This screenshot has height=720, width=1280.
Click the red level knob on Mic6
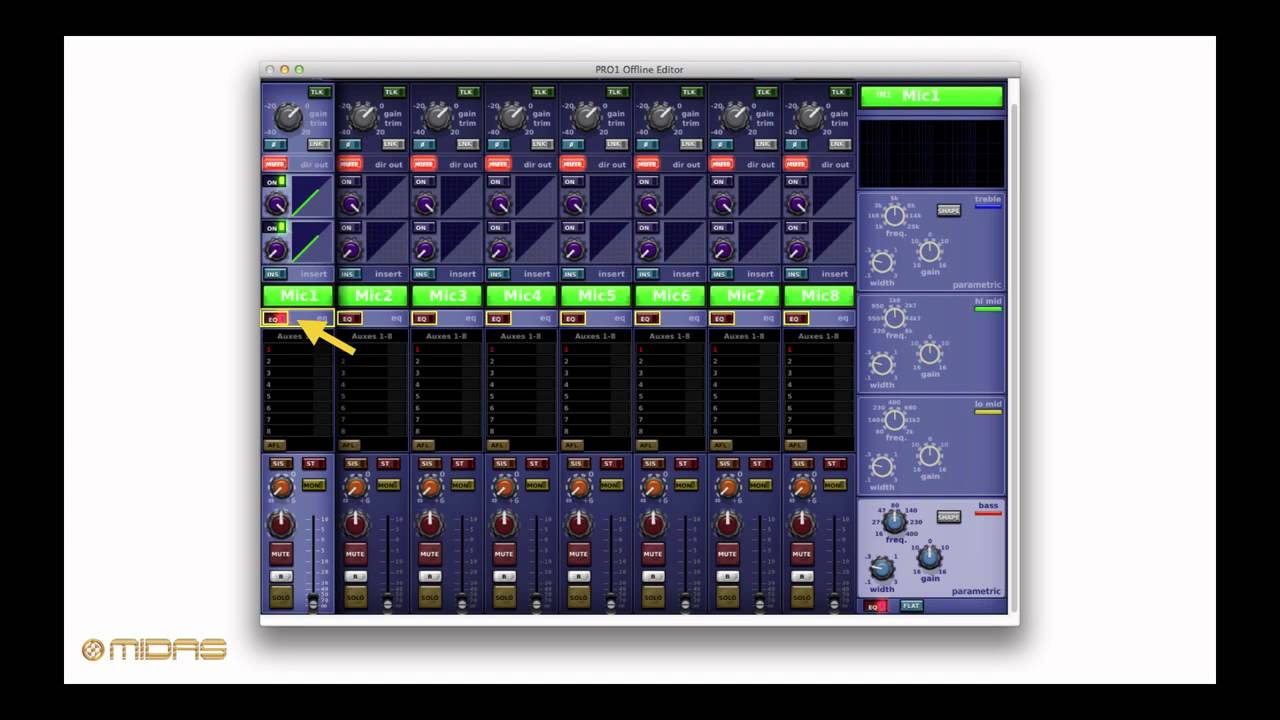653,524
